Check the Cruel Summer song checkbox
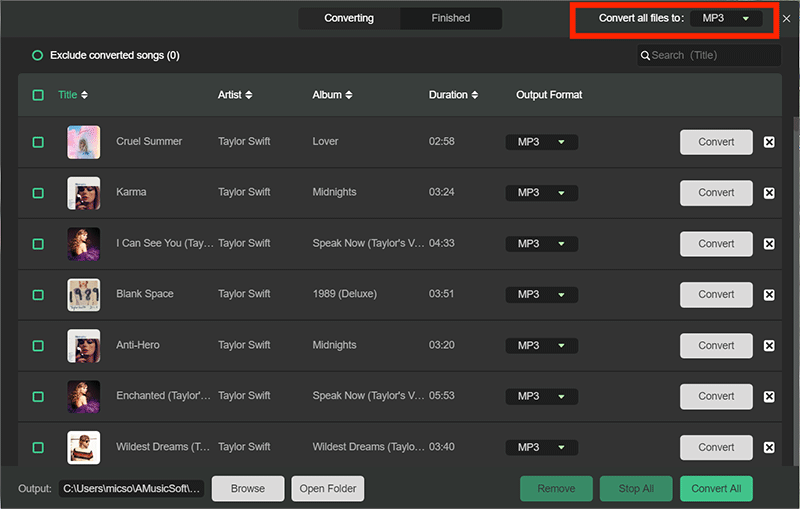Viewport: 800px width, 509px height. pos(38,142)
